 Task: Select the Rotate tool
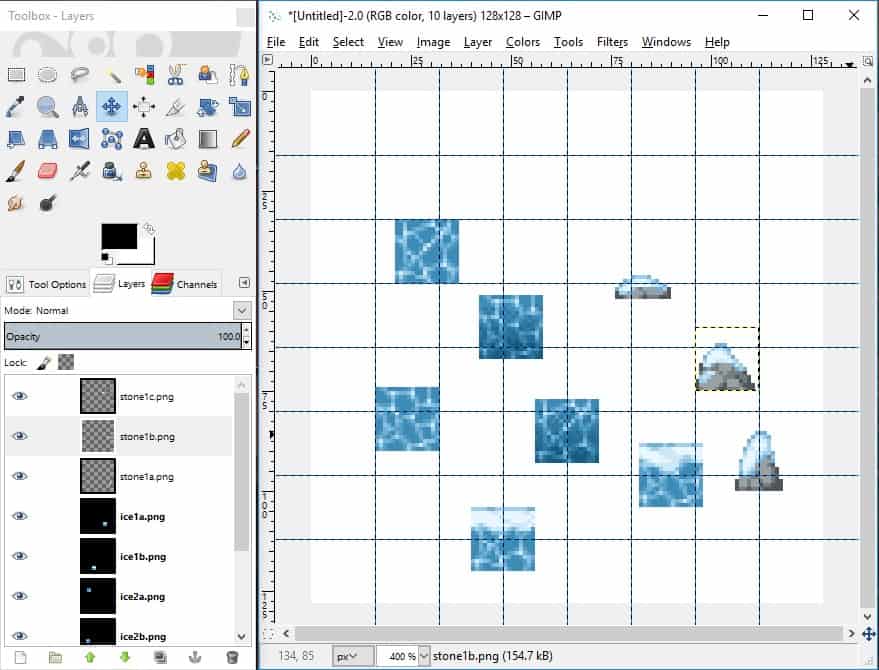pyautogui.click(x=208, y=107)
